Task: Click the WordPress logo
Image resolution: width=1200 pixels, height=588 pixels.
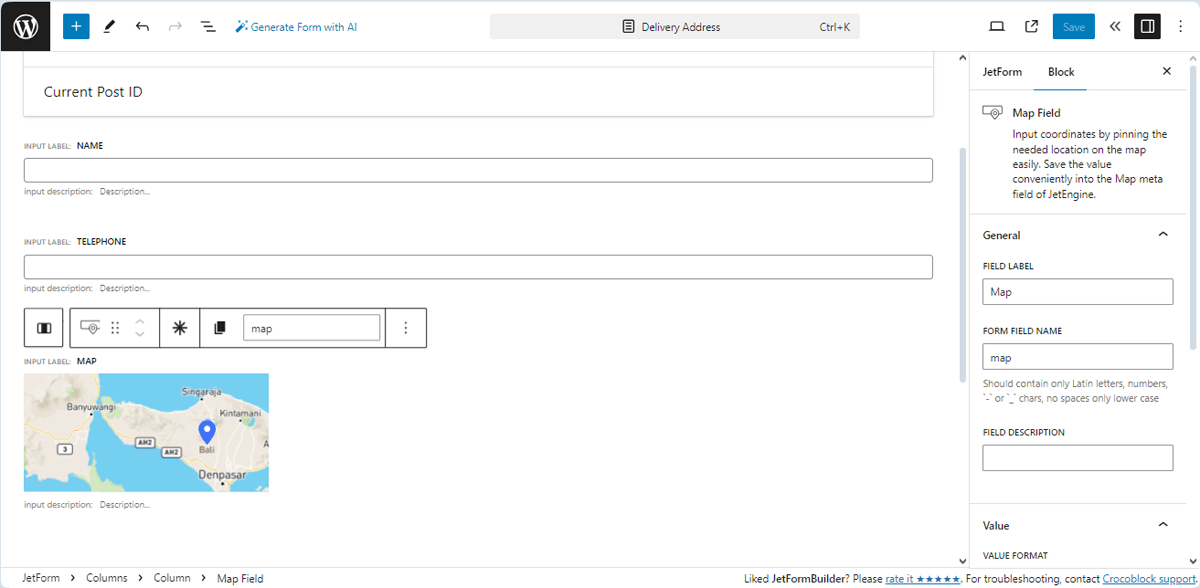Action: [x=24, y=25]
